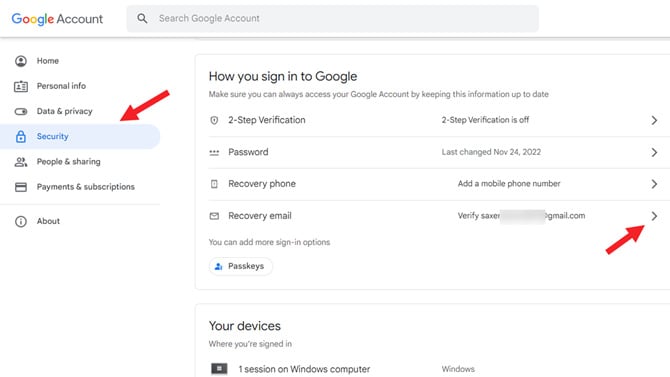This screenshot has width=670, height=377.
Task: Click the About info icon
Action: click(21, 221)
